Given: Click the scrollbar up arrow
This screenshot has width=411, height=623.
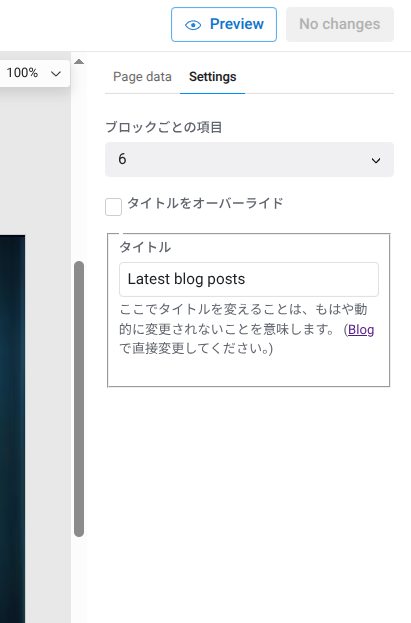Looking at the screenshot, I should (79, 62).
